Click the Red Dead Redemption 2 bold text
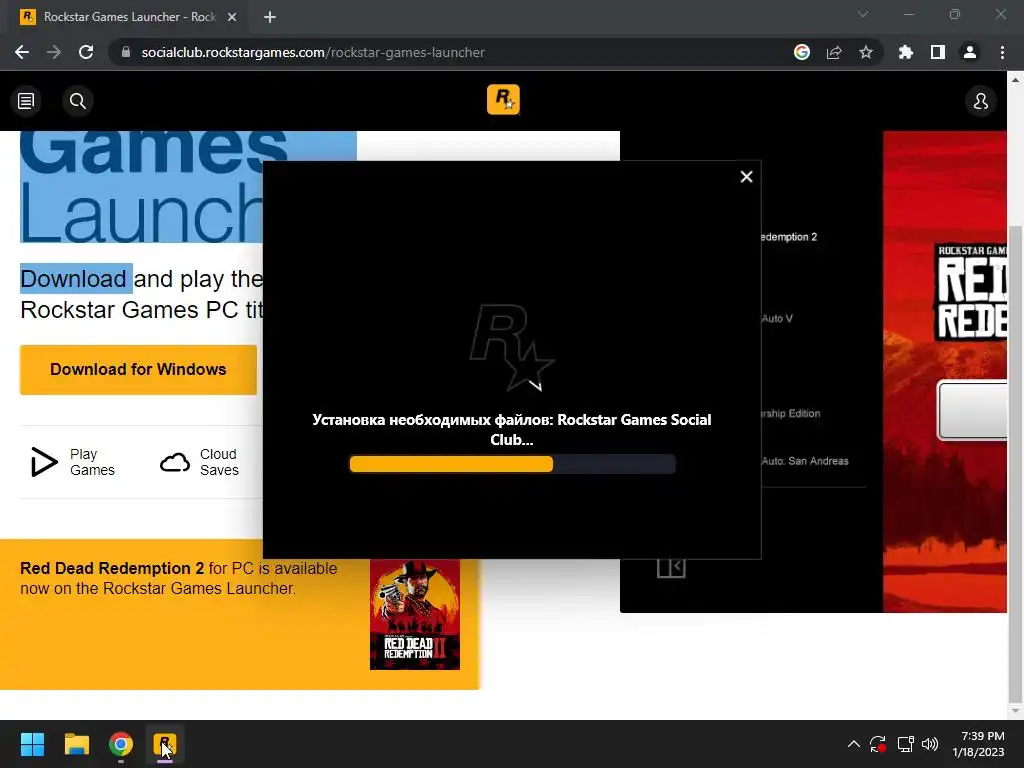This screenshot has height=768, width=1024. tap(112, 568)
